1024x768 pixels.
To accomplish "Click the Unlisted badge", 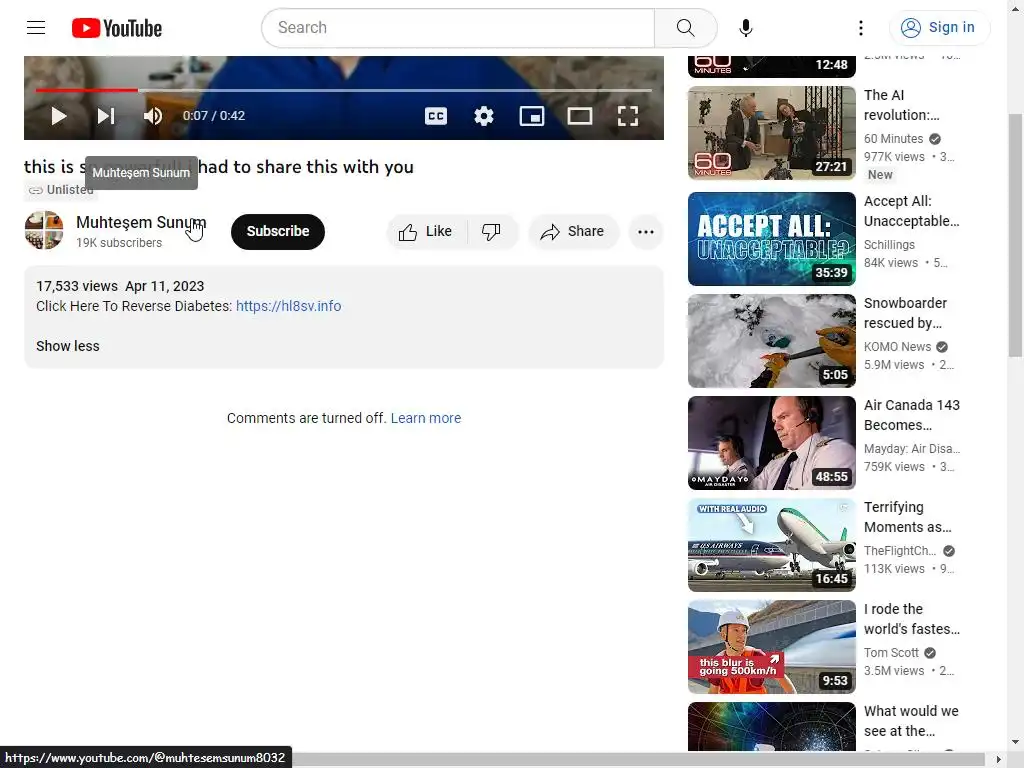I will click(62, 189).
